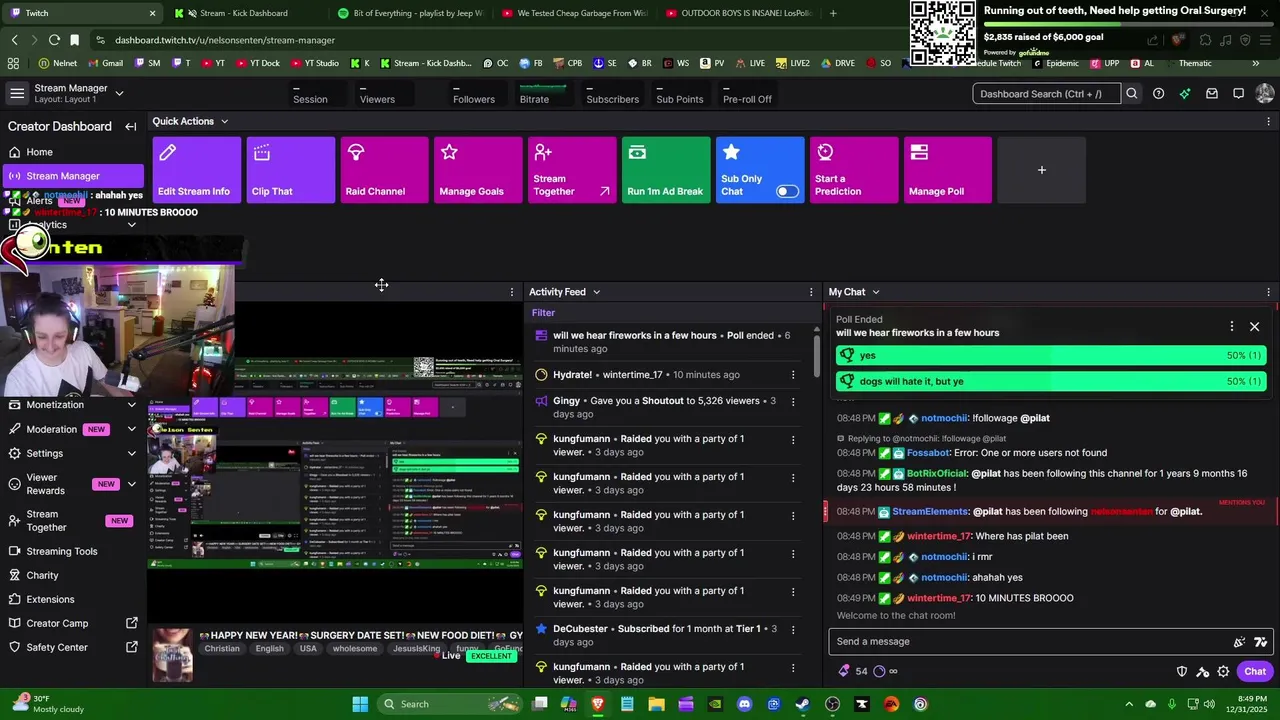Expand the Stream Manager layout dropdown
The height and width of the screenshot is (720, 1280).
[119, 93]
